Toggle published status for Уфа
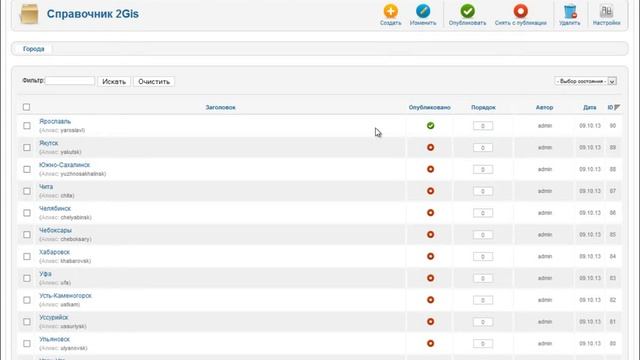640x360 pixels. 430,278
